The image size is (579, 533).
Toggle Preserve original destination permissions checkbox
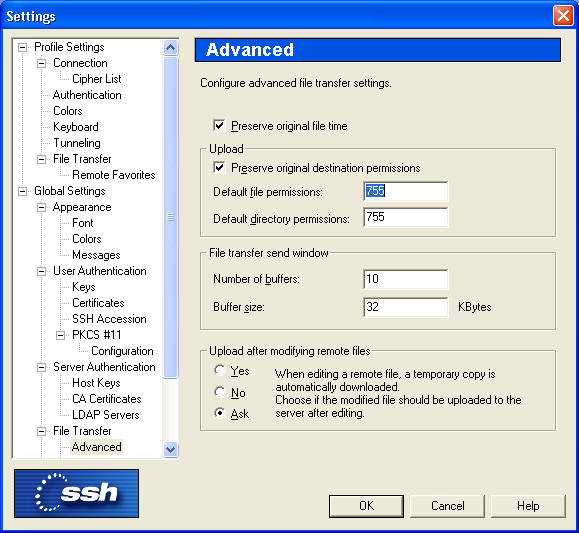point(219,168)
